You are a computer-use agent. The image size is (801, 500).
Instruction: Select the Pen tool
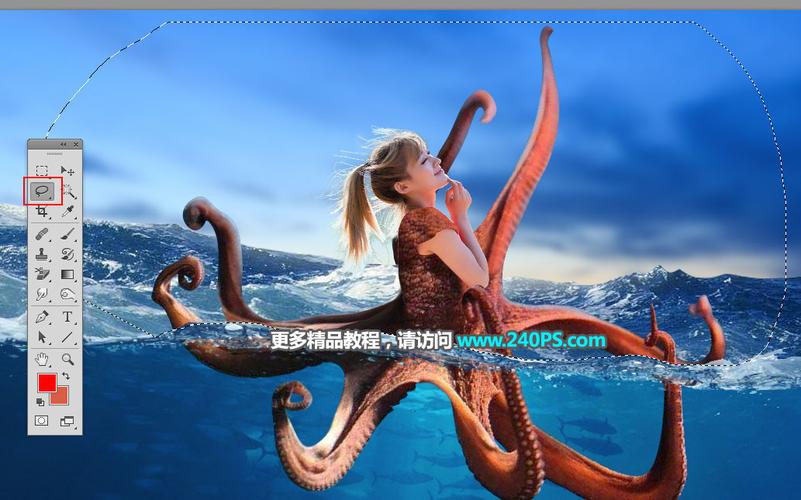click(x=42, y=317)
